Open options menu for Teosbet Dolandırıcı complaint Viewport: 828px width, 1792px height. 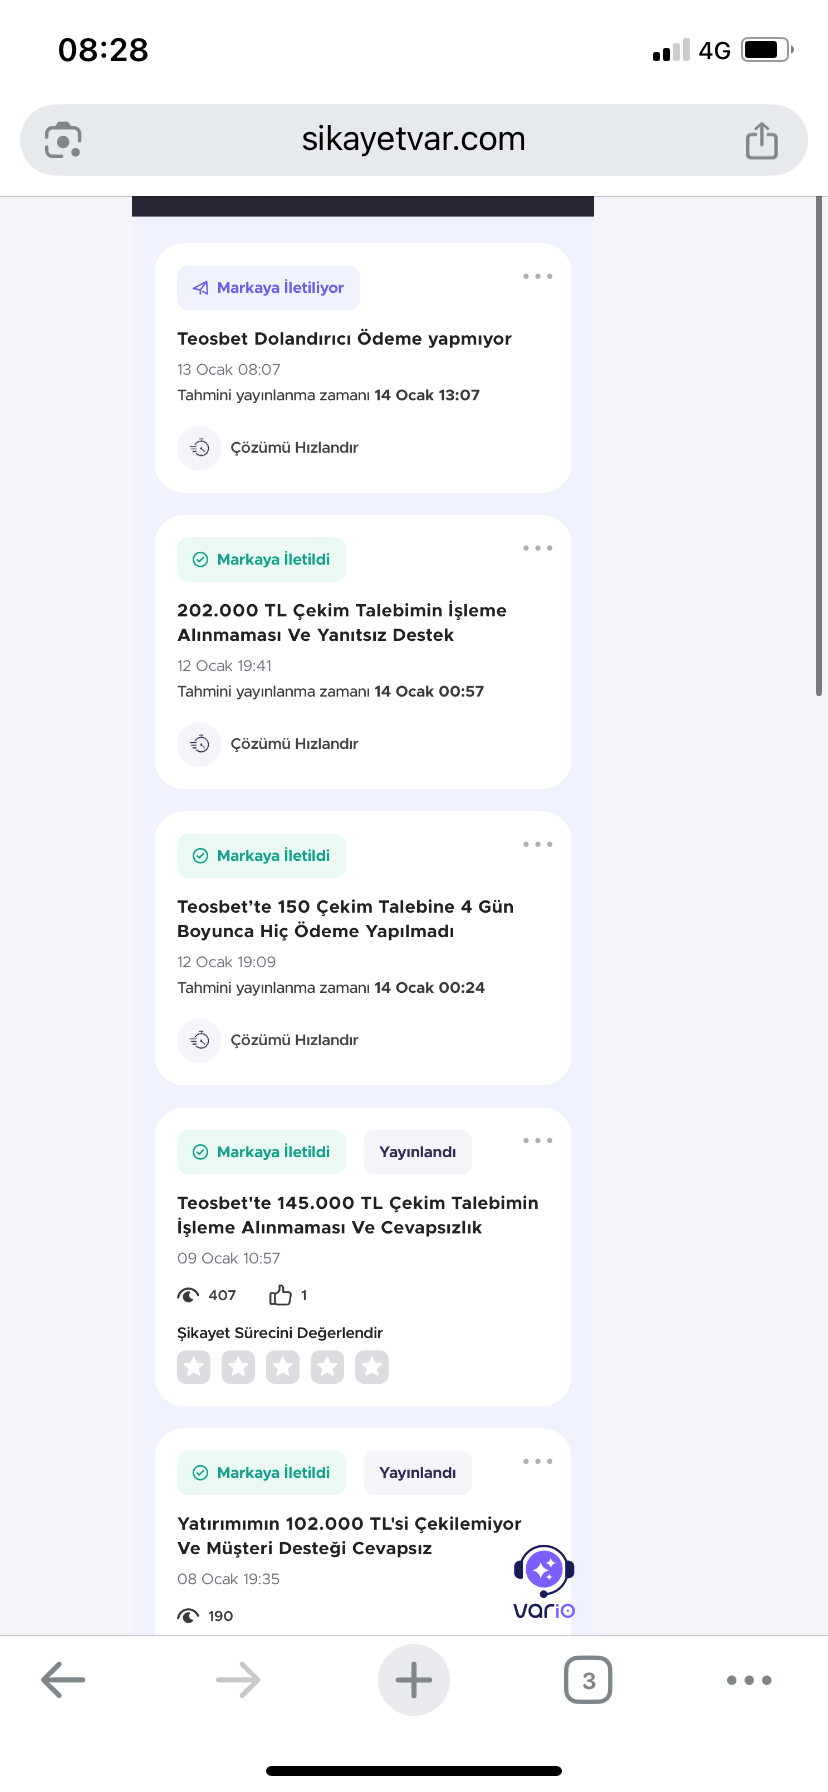pyautogui.click(x=537, y=276)
